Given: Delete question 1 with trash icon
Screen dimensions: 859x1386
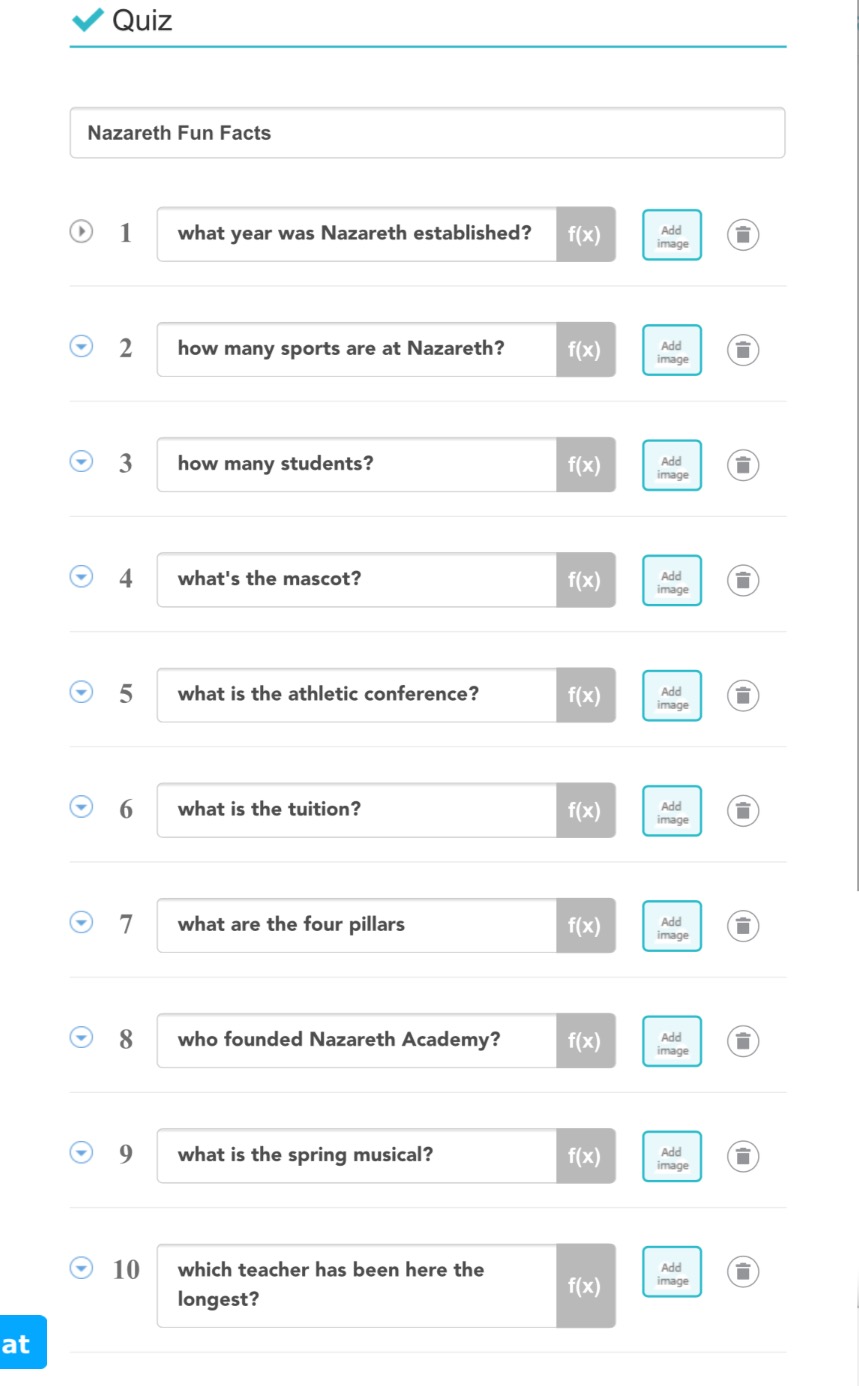Looking at the screenshot, I should coord(742,235).
